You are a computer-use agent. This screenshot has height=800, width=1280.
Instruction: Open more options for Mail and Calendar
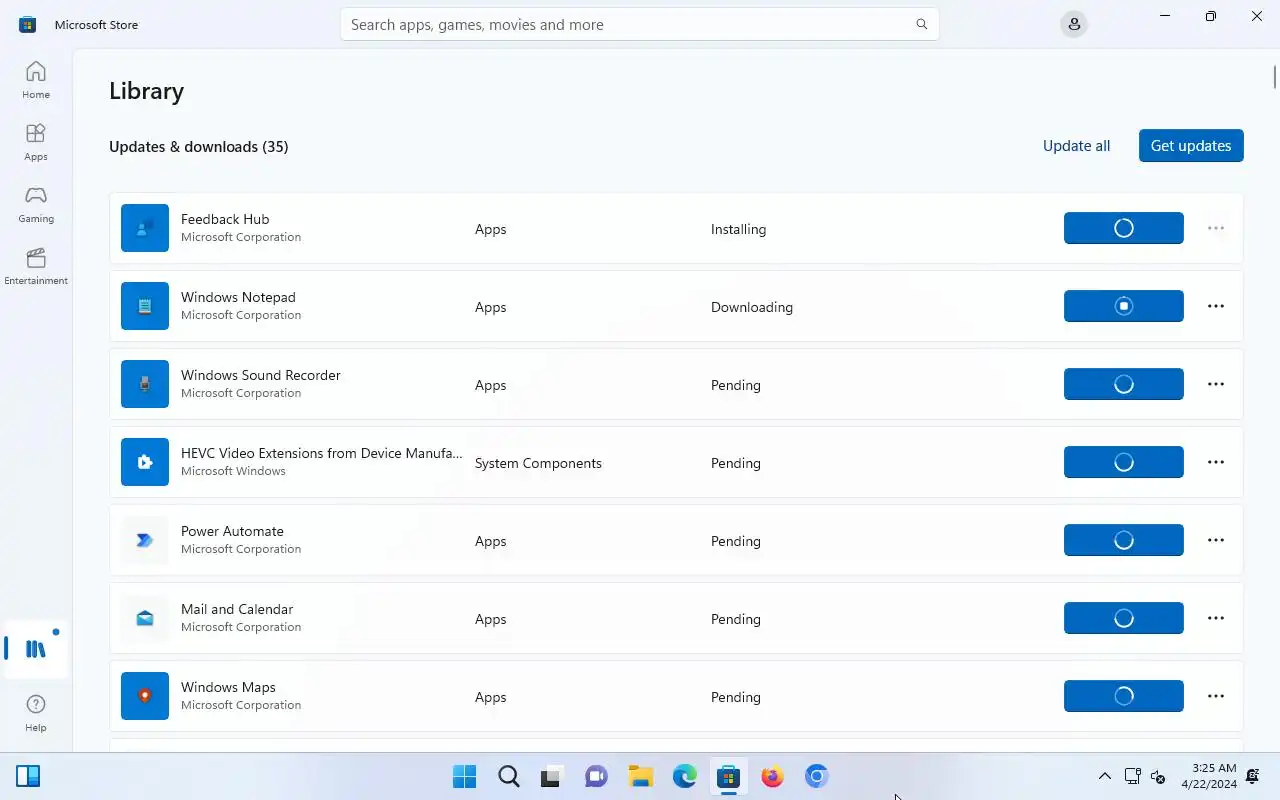click(x=1216, y=618)
